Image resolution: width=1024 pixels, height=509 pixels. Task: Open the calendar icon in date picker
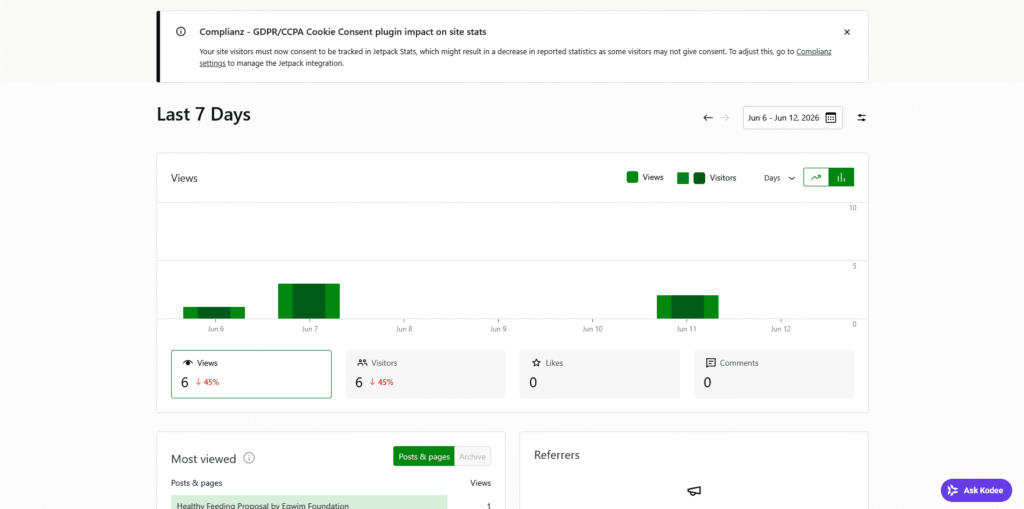831,118
